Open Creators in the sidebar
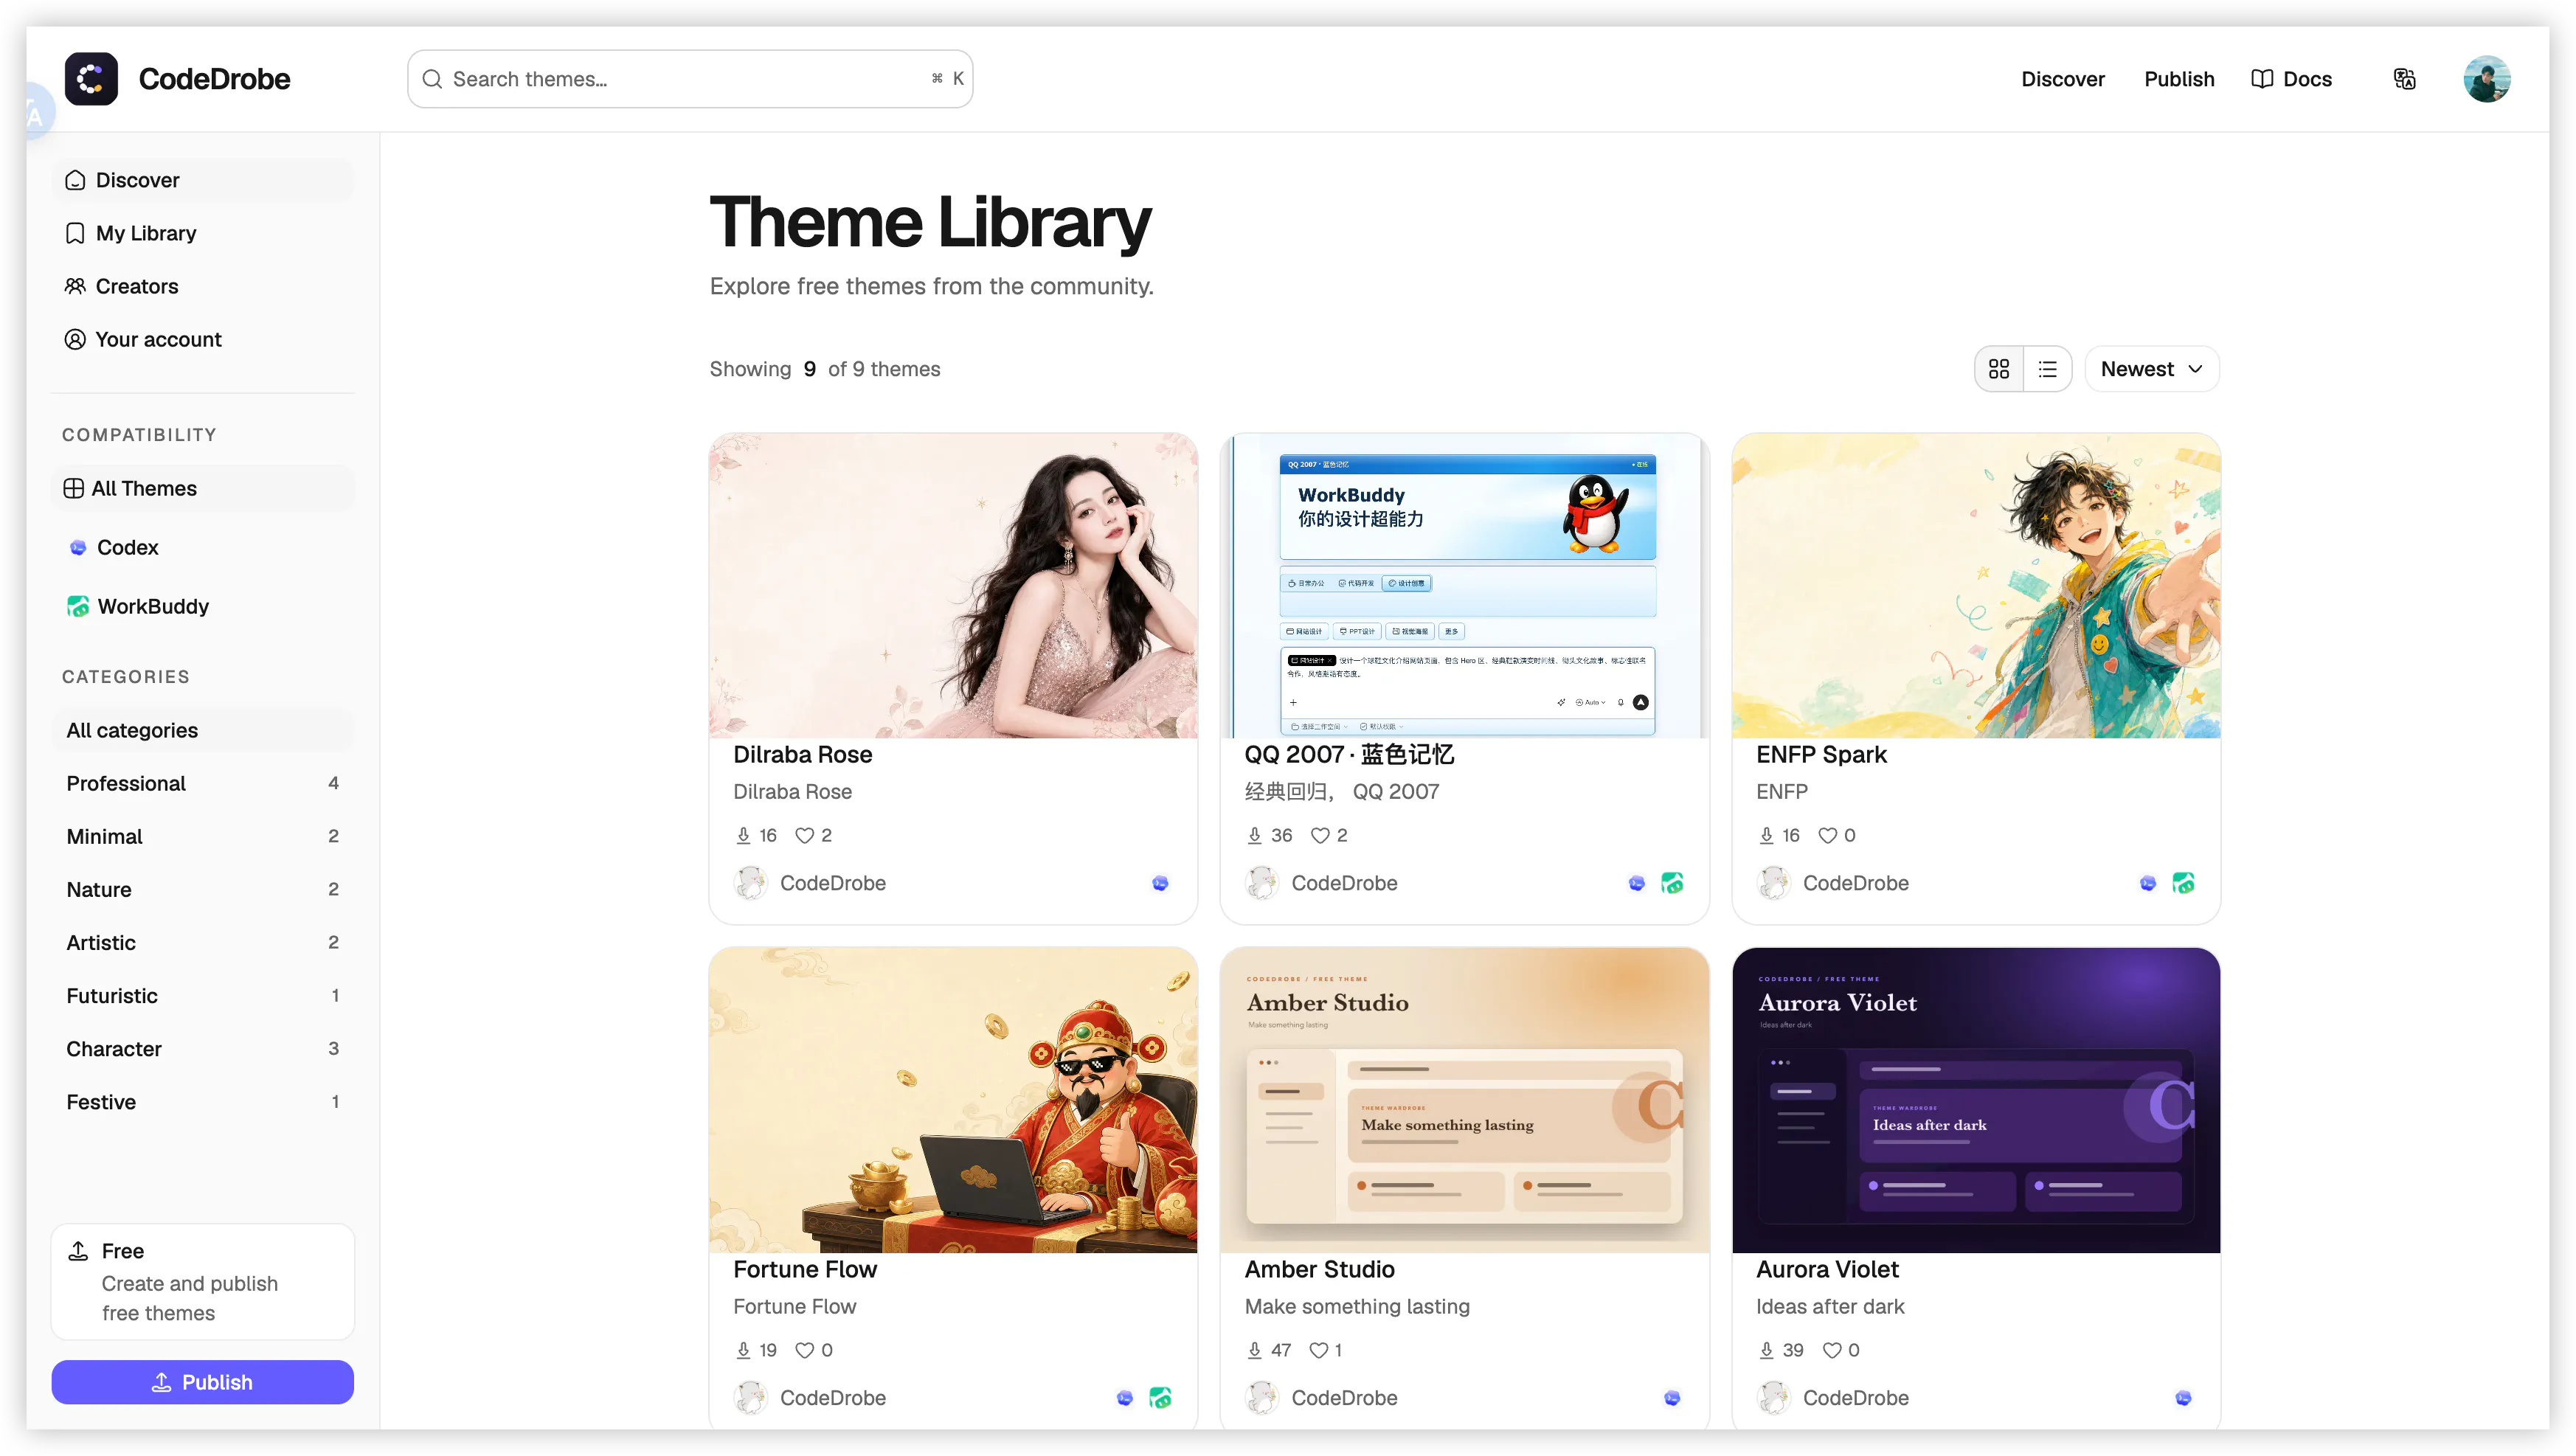The height and width of the screenshot is (1456, 2576). pyautogui.click(x=202, y=286)
